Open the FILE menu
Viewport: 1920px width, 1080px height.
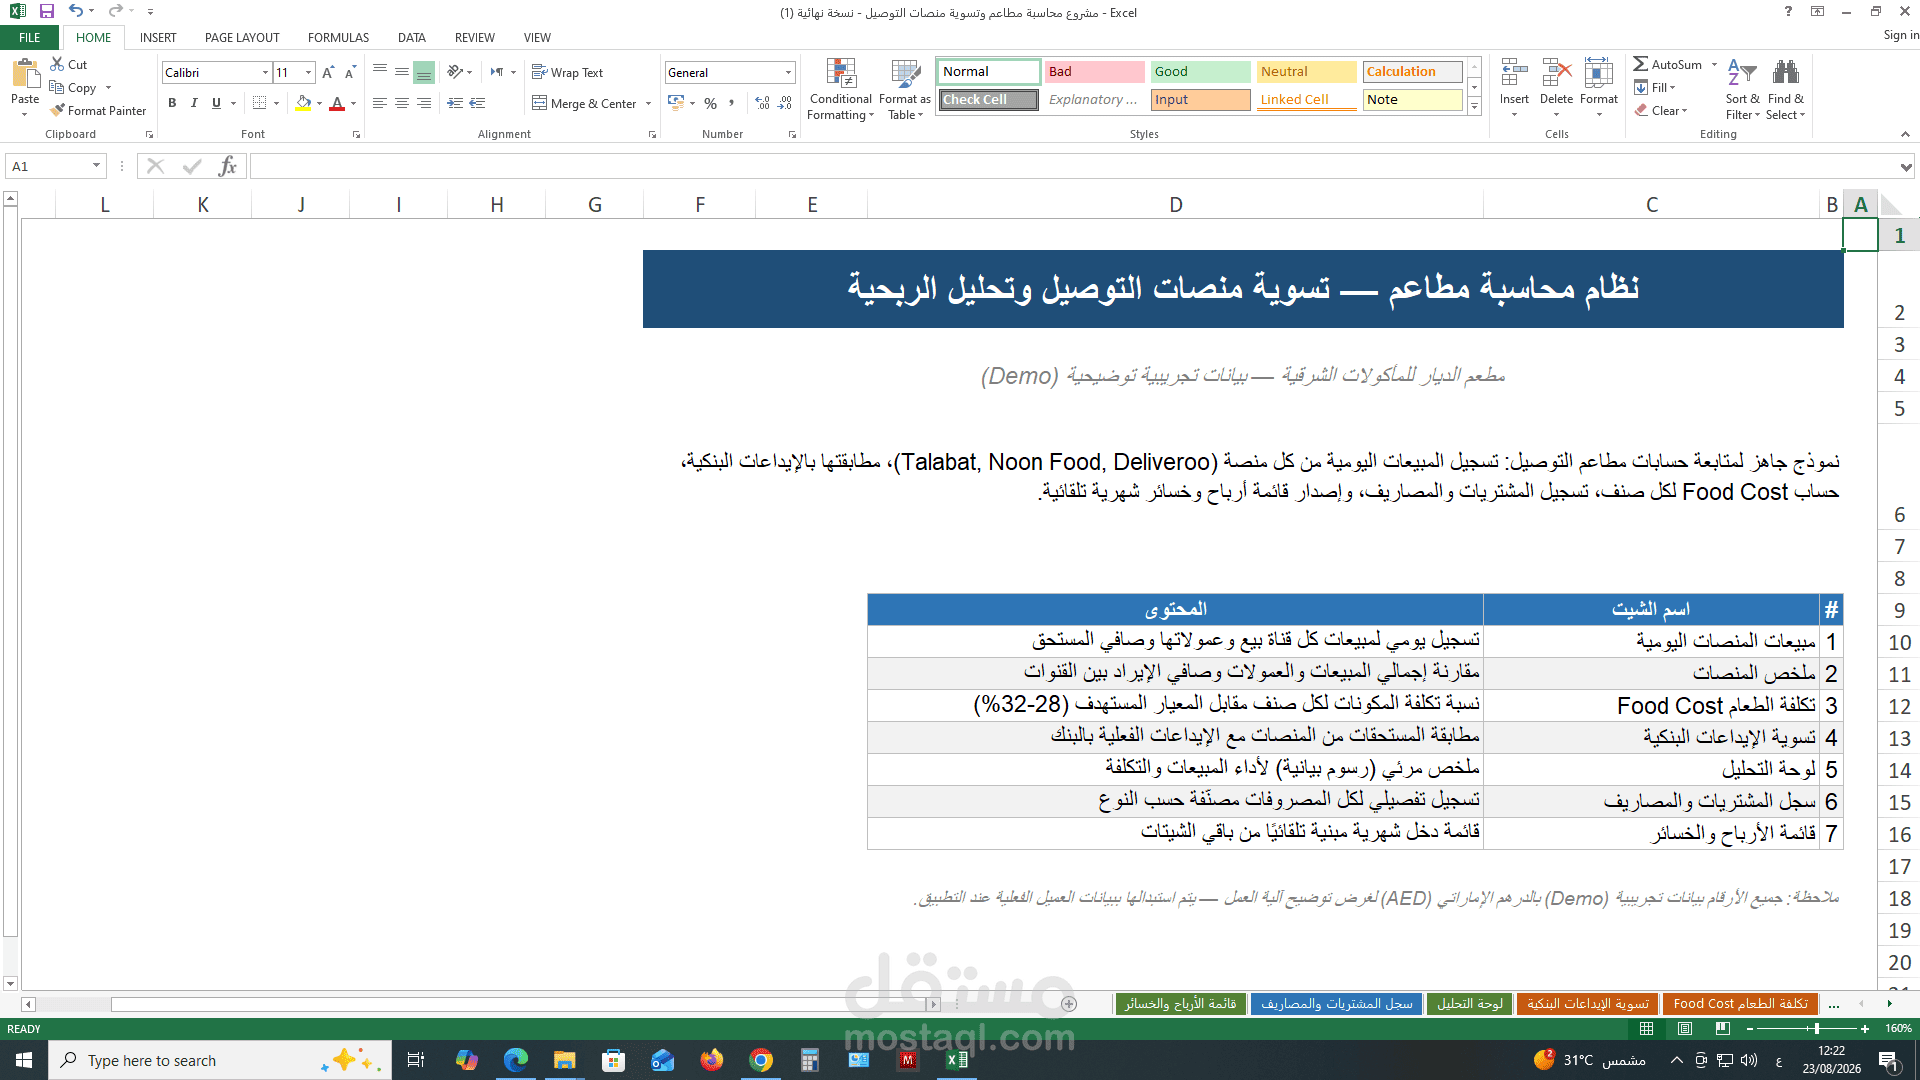30,38
